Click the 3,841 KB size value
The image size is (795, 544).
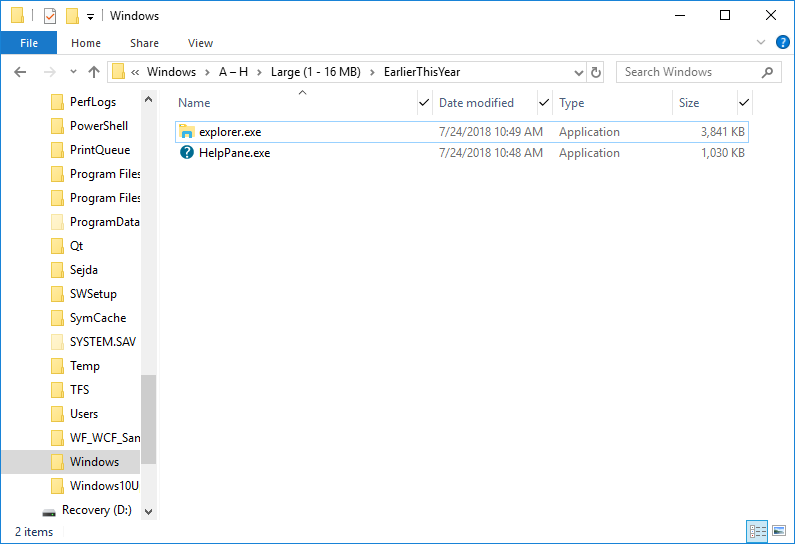point(722,132)
